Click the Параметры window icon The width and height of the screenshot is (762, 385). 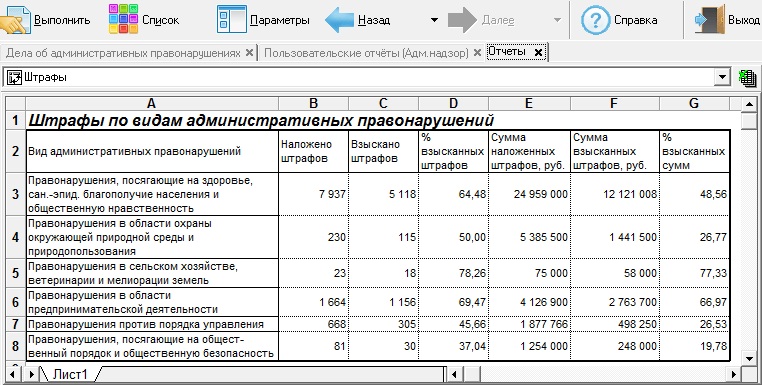click(231, 19)
